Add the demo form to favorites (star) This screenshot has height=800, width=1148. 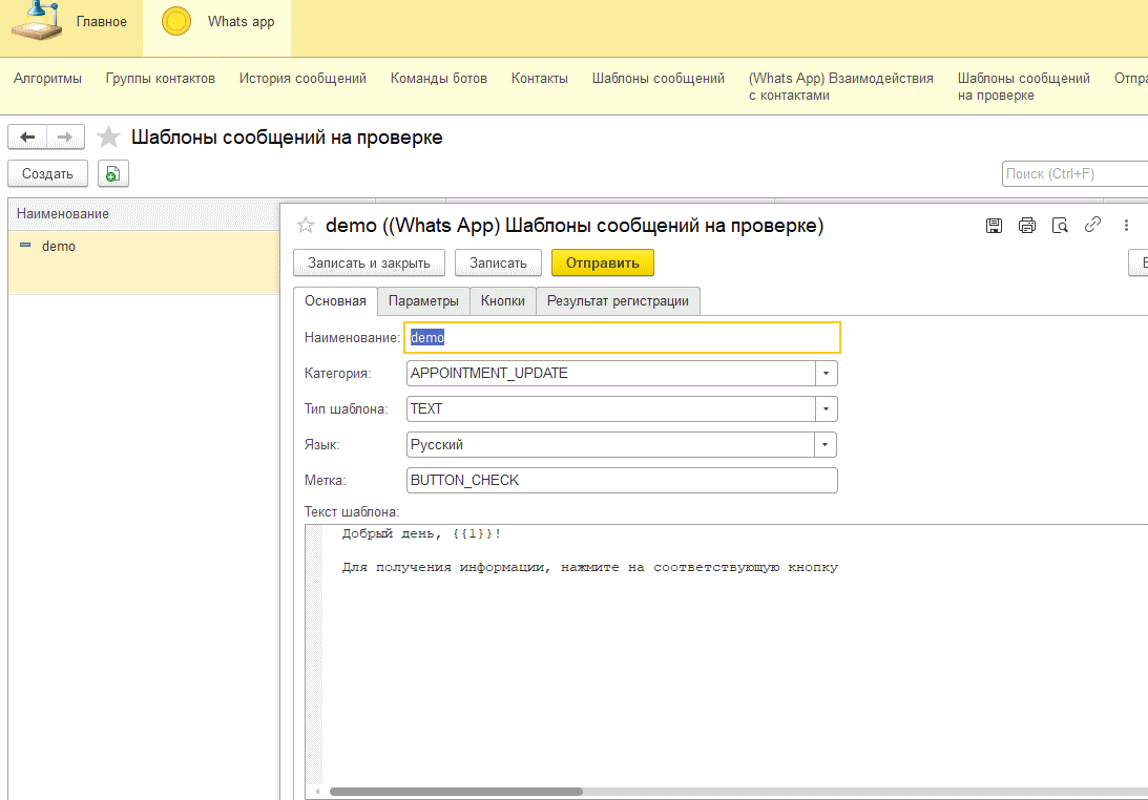pos(305,225)
